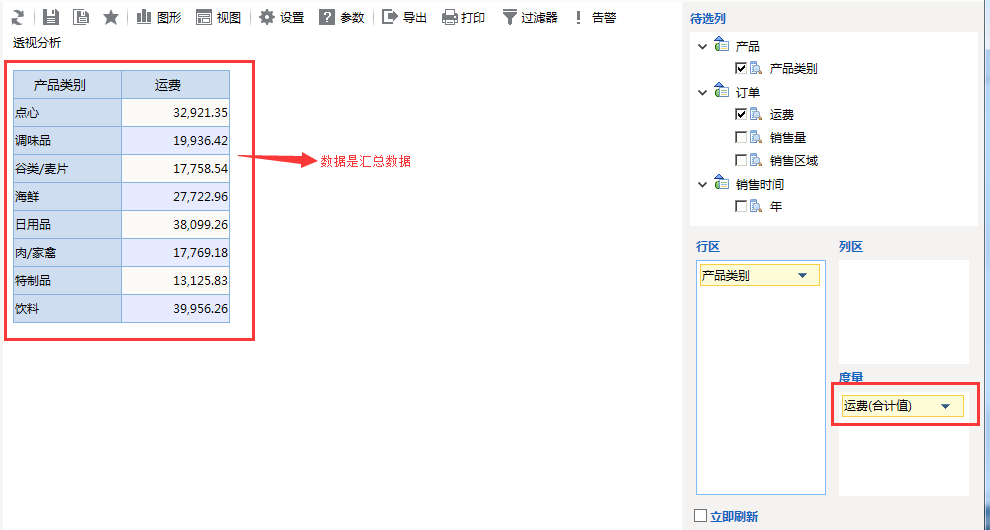Screen dimensions: 990x530
Task: Open the 过滤器 filter
Action: (530, 17)
